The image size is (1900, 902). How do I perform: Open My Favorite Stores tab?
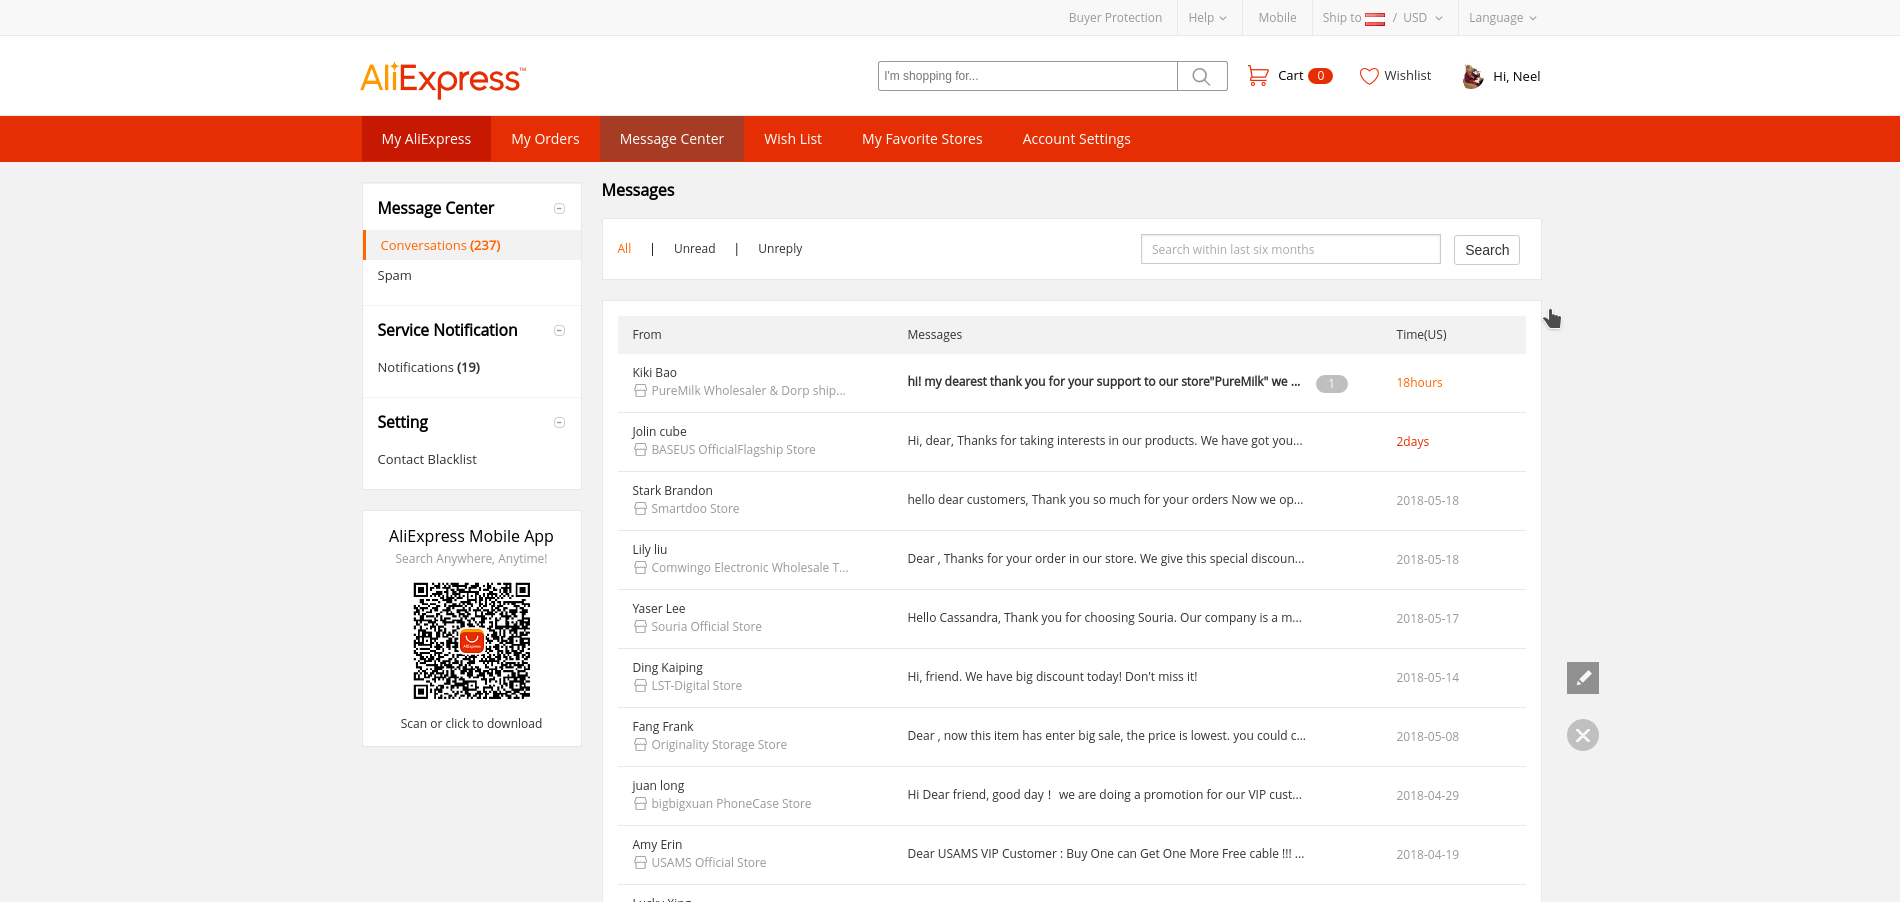point(922,139)
